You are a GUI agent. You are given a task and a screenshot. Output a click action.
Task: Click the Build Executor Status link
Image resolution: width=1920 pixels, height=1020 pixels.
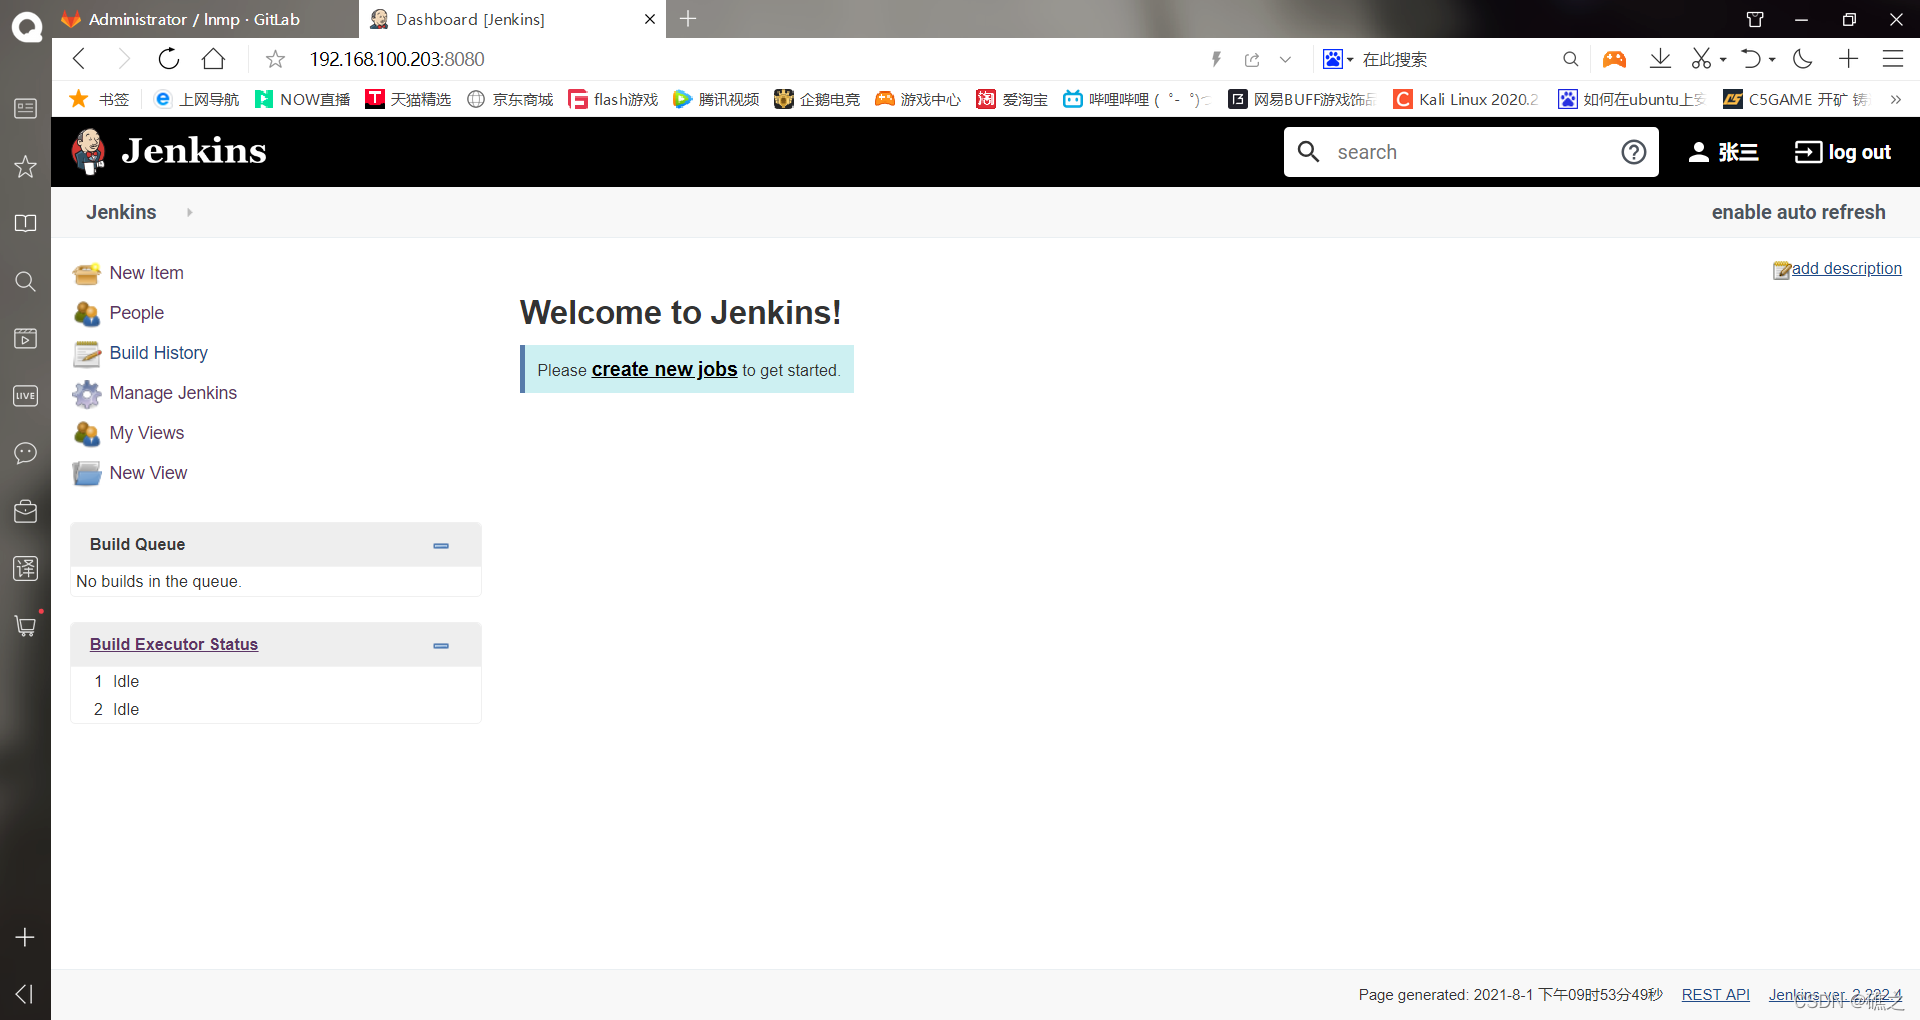(x=174, y=644)
